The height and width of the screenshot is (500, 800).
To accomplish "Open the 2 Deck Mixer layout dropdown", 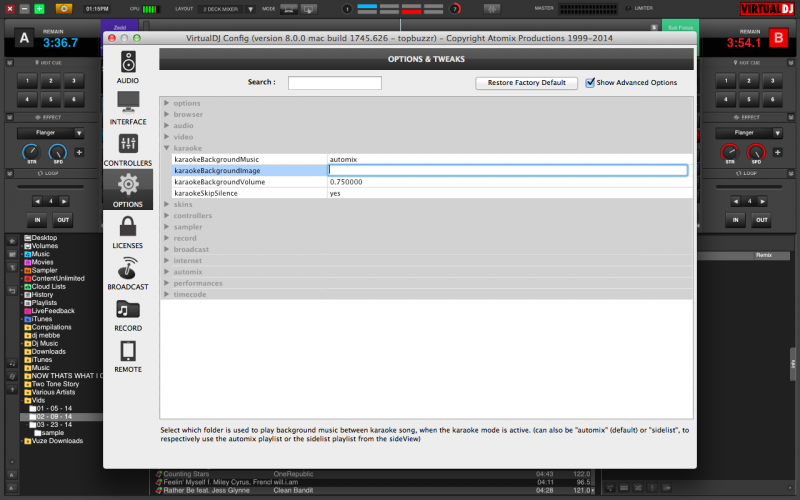I will (251, 9).
